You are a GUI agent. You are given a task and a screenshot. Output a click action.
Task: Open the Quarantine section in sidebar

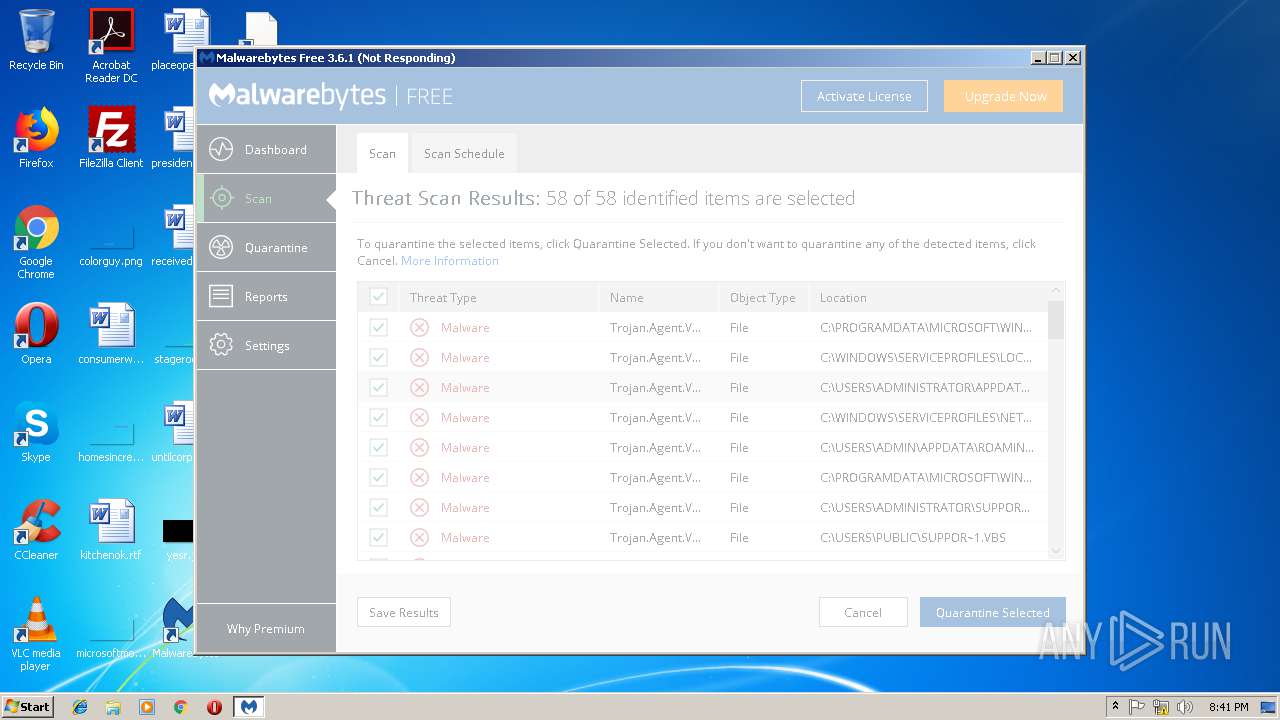(x=266, y=248)
